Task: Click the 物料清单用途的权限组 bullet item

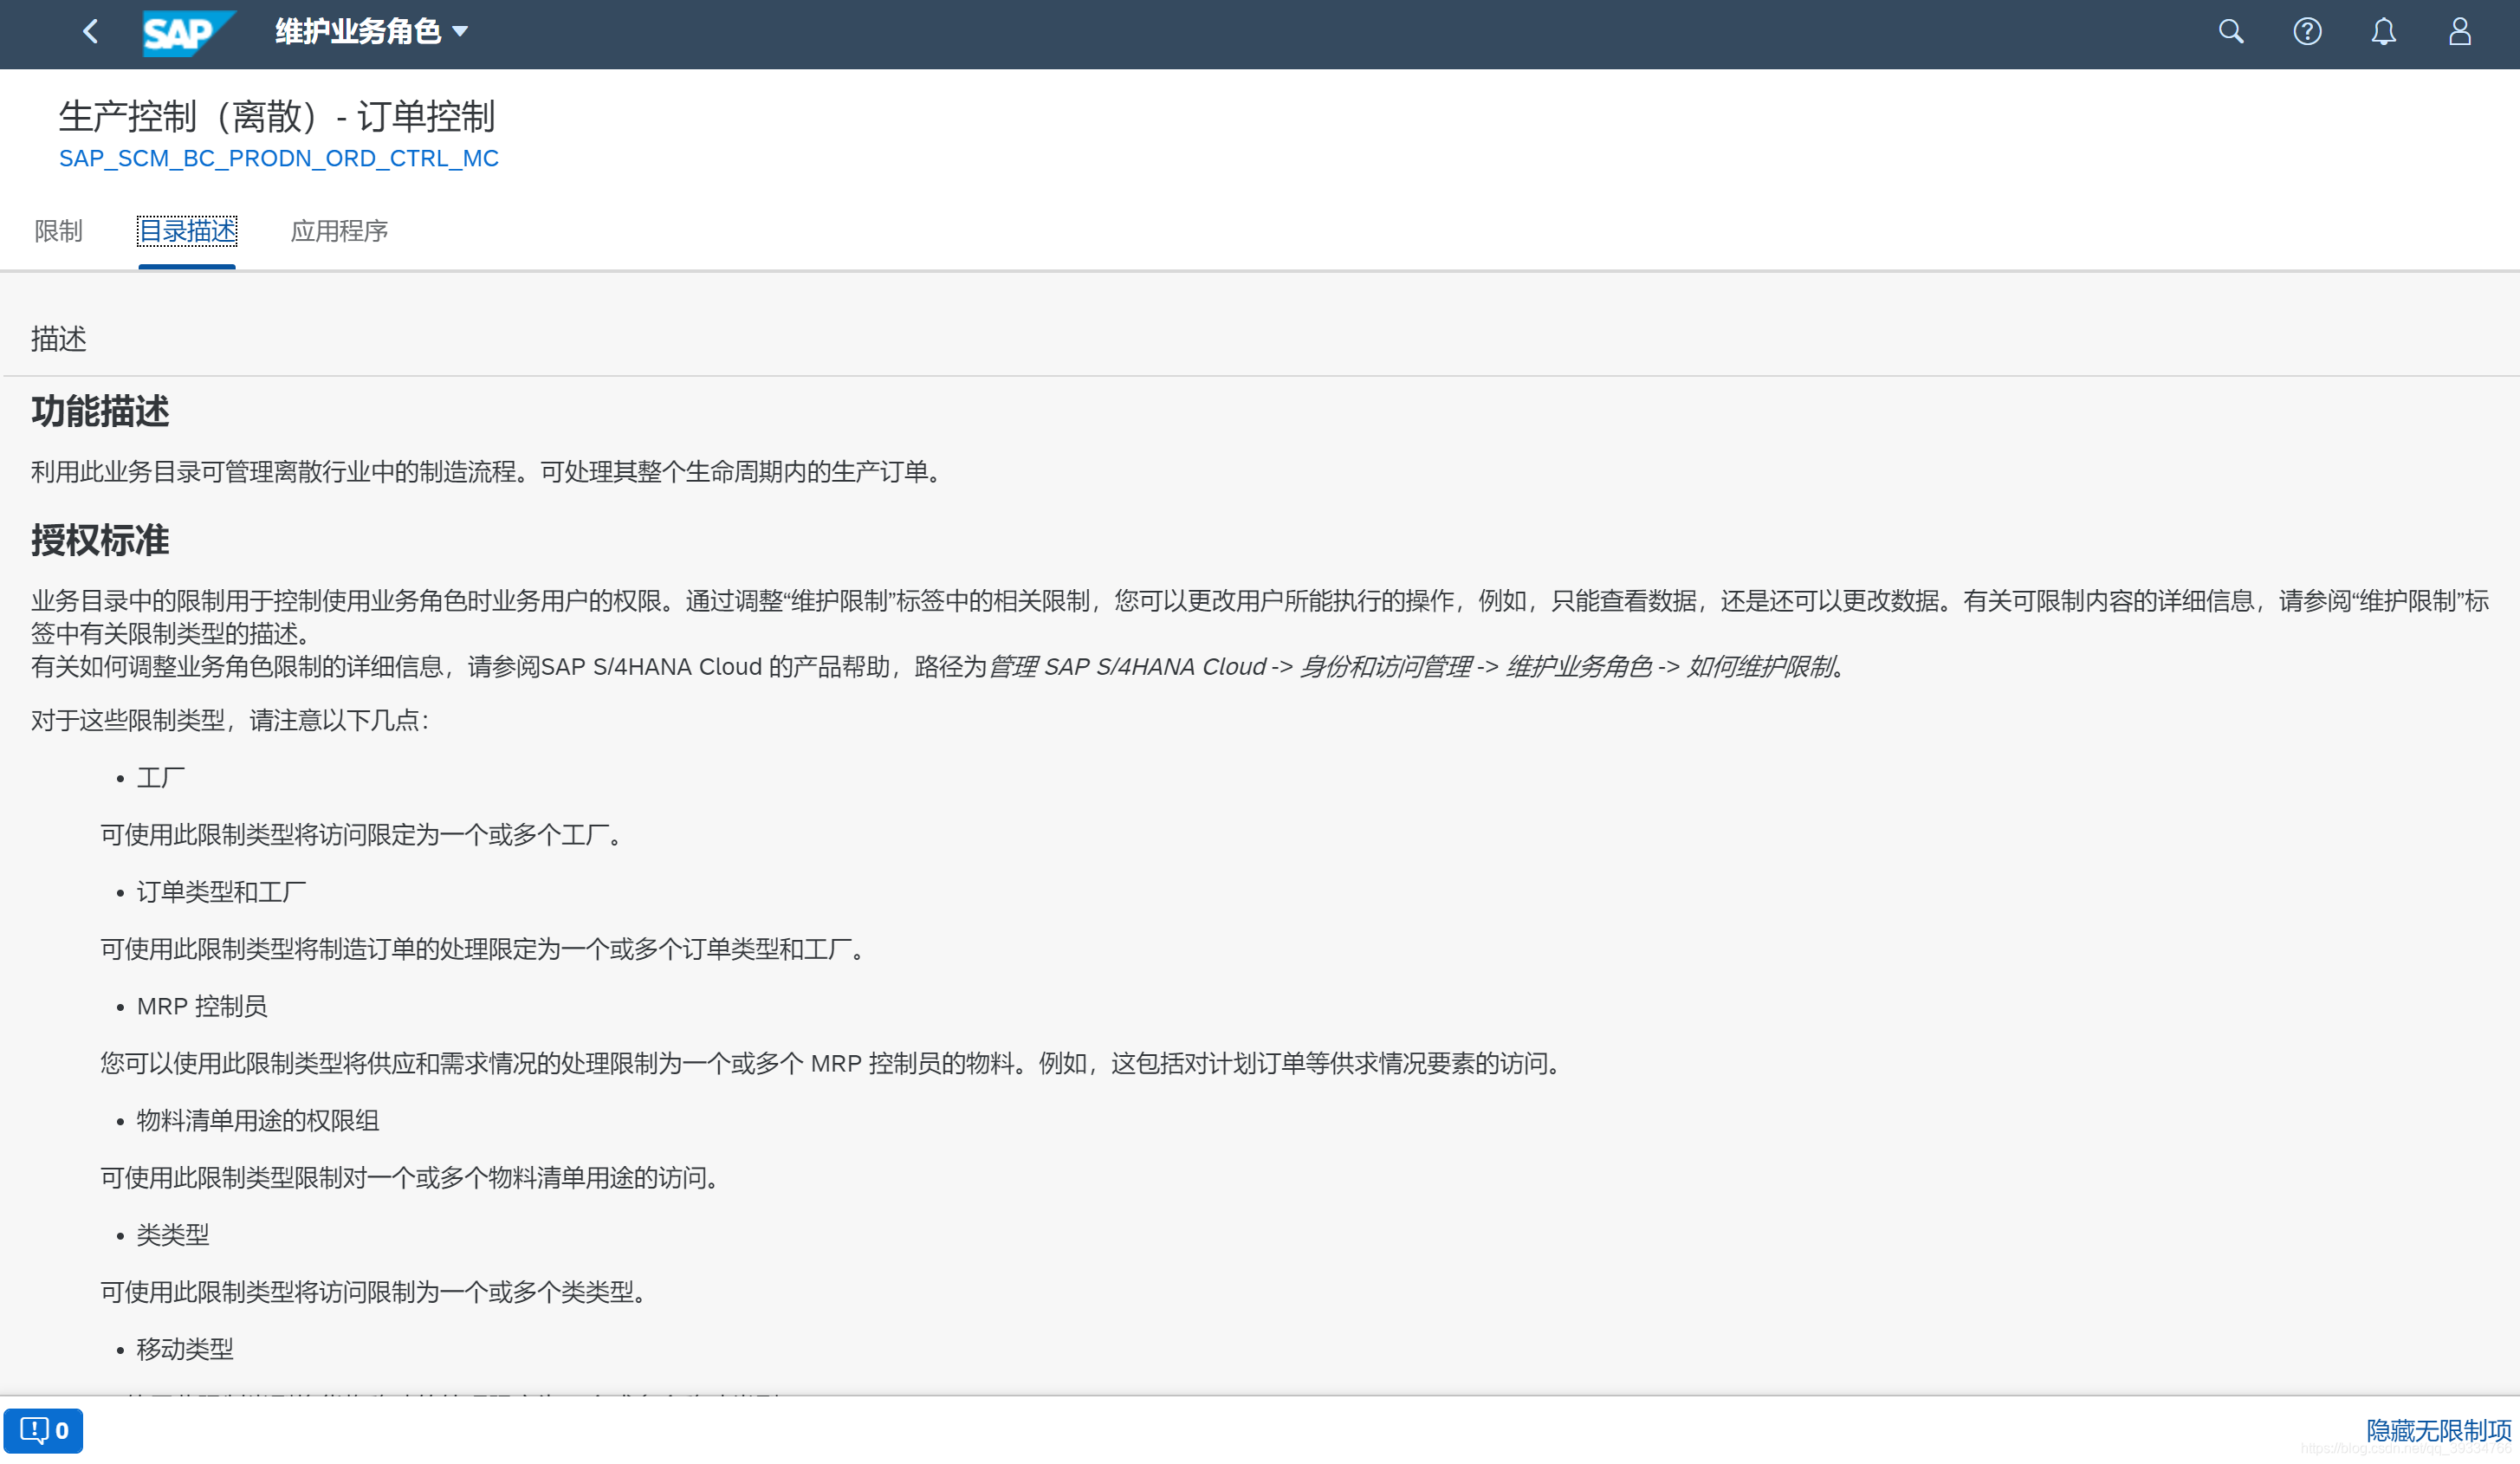Action: click(257, 1121)
